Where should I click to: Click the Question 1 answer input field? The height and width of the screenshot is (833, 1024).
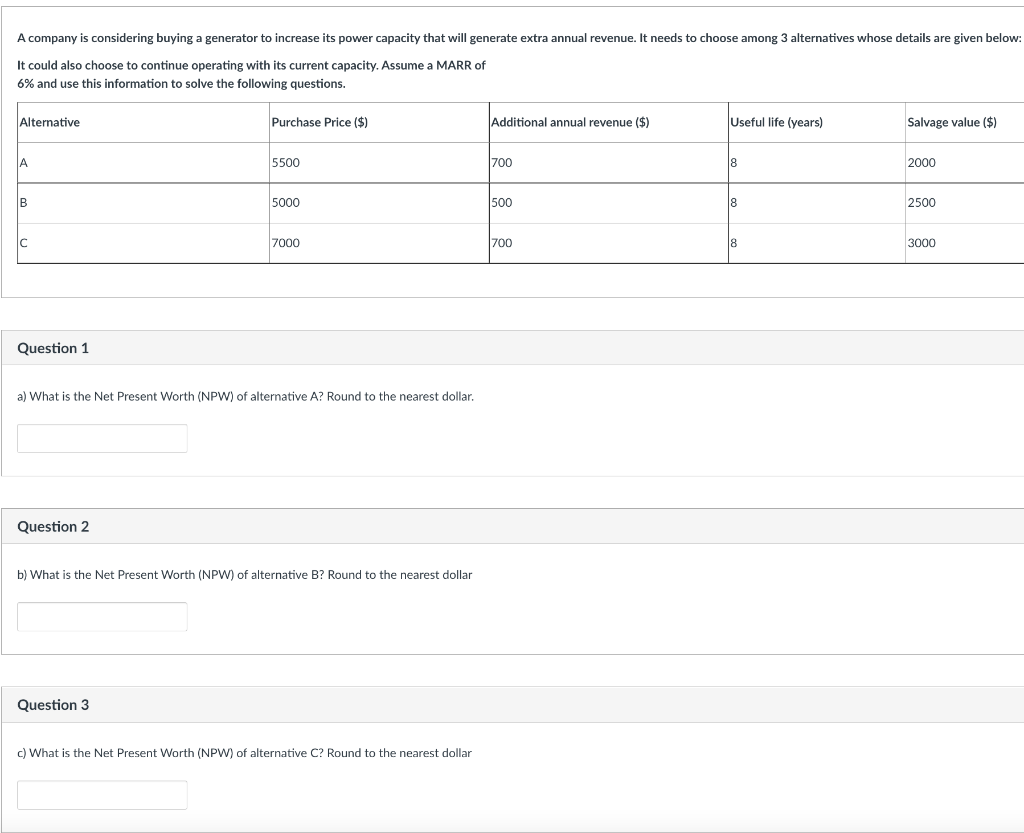102,438
